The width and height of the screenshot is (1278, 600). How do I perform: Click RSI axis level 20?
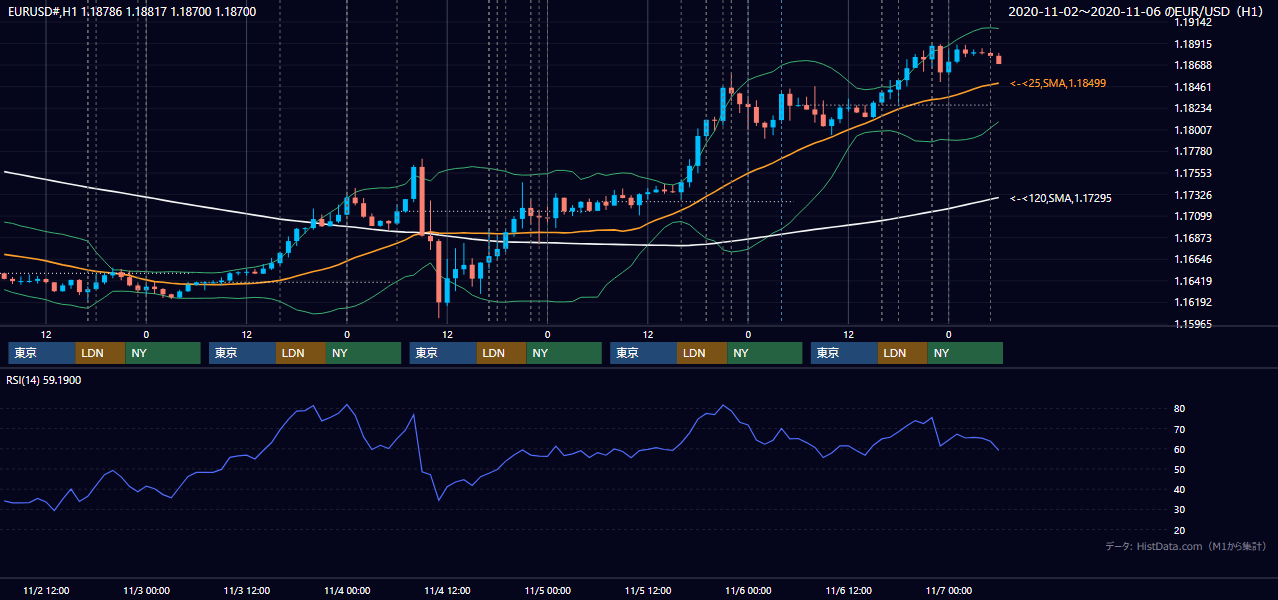click(1180, 530)
